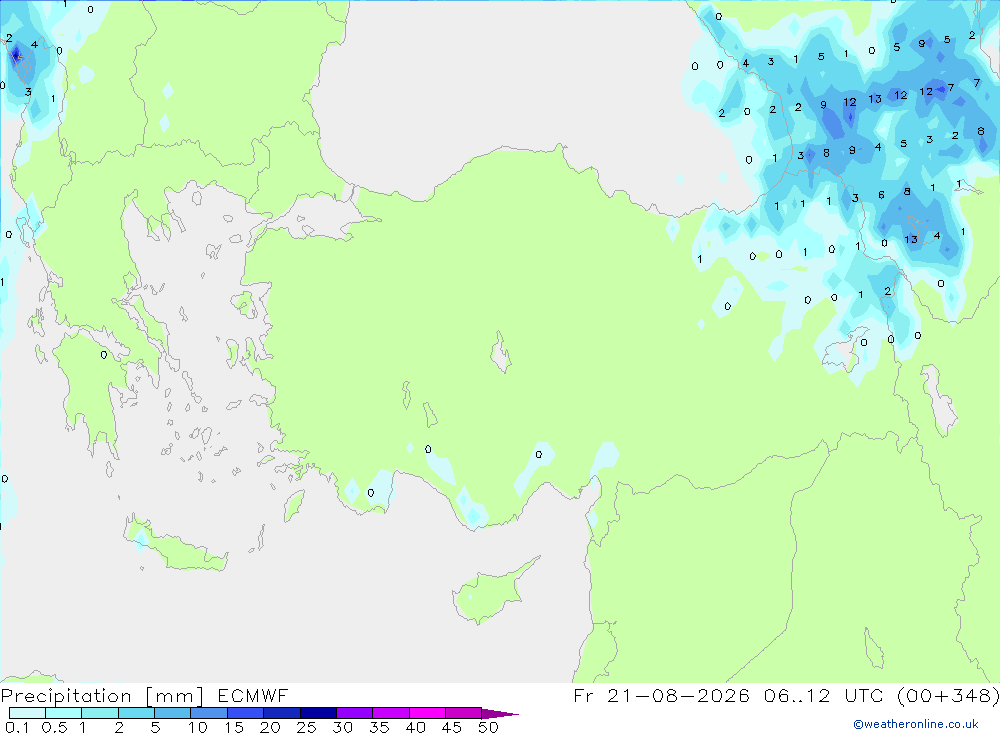Select the 1–2 mm legend color box

coord(99,713)
